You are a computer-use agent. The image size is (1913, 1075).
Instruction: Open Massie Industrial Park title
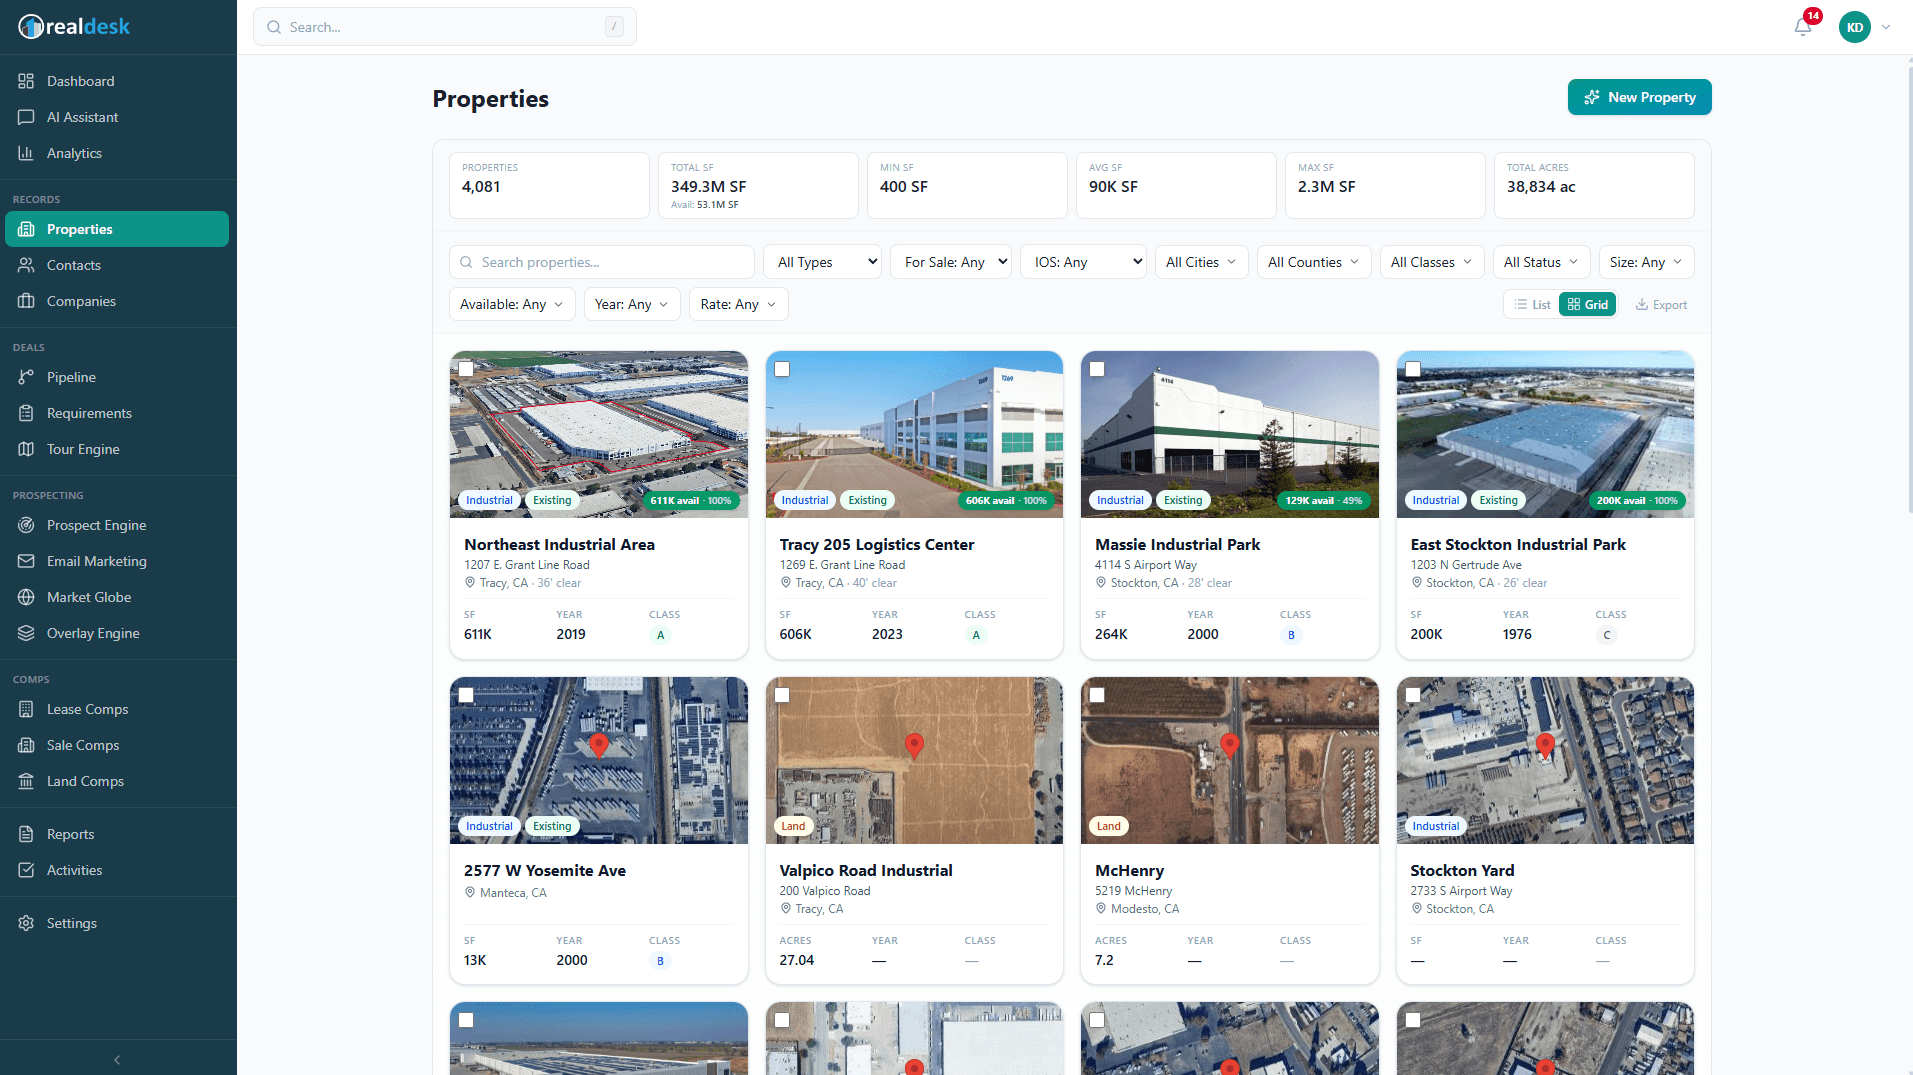pyautogui.click(x=1177, y=545)
